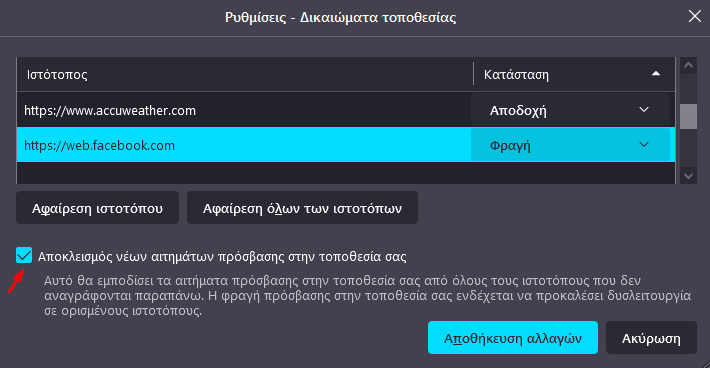Sort by the Ιστότοπος column header
This screenshot has width=710, height=368.
[x=245, y=74]
